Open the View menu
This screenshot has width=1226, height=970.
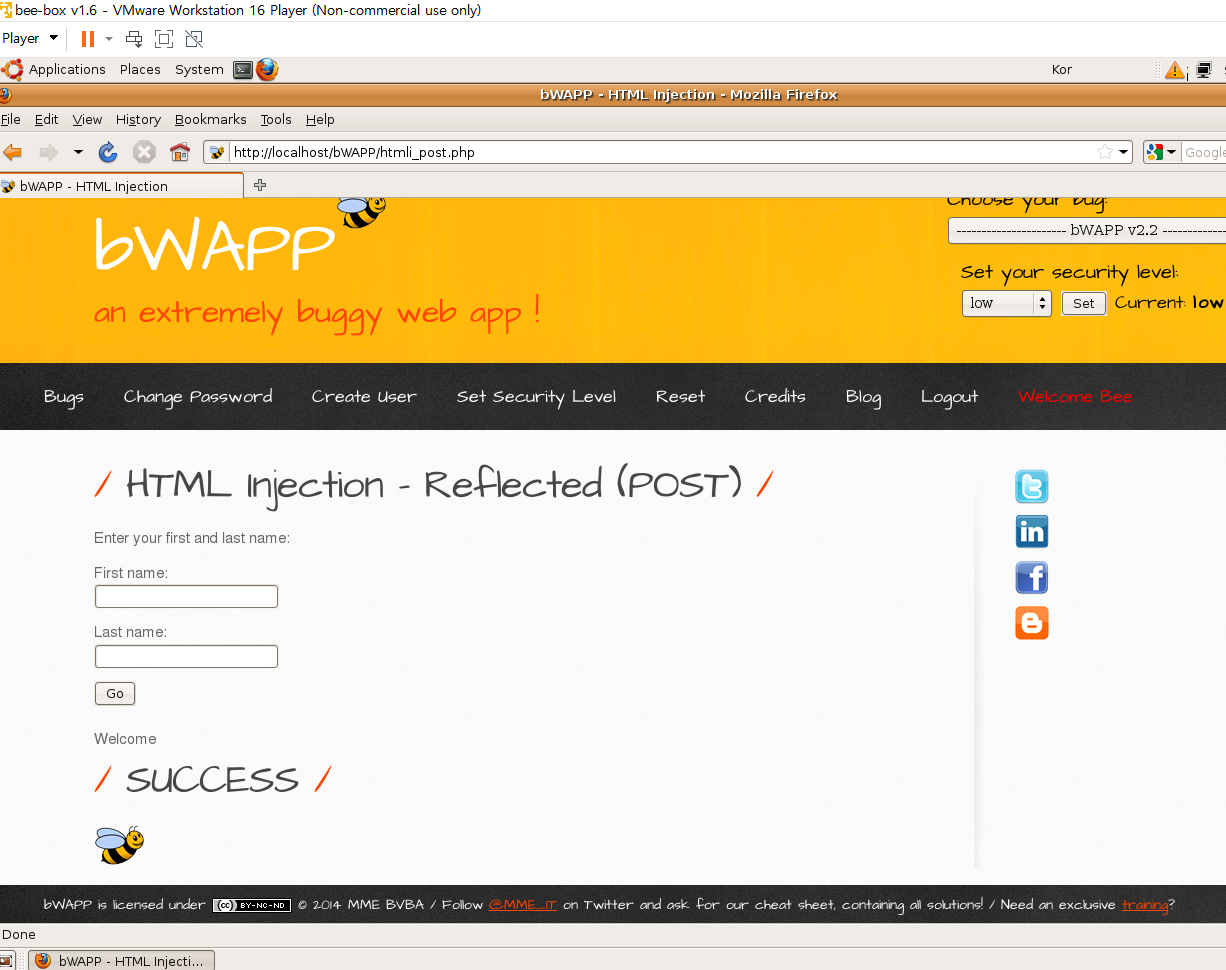click(87, 119)
